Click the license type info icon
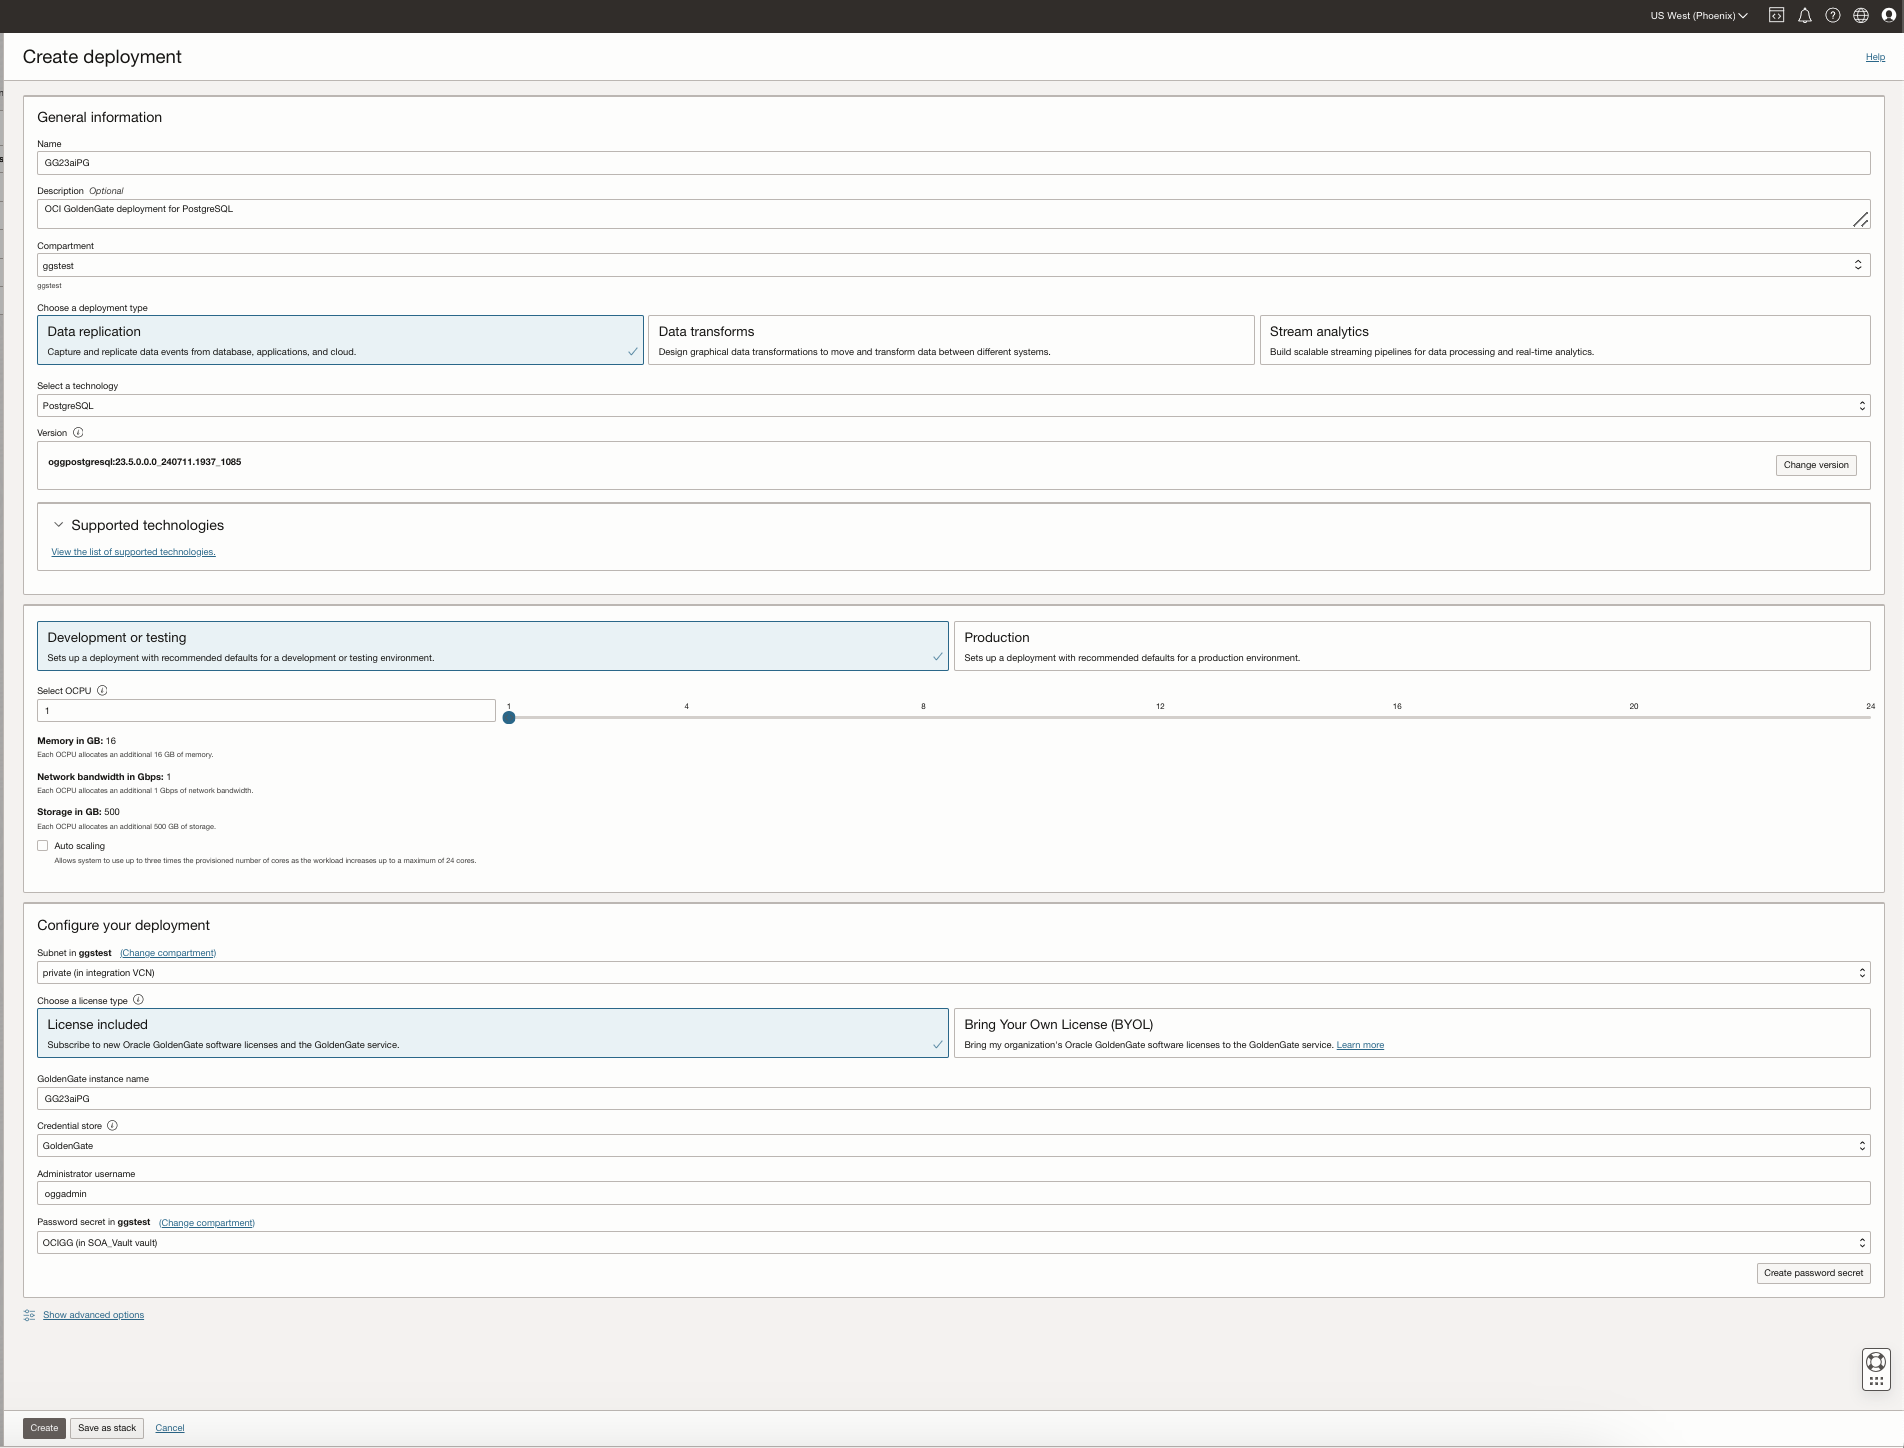 pos(138,1000)
